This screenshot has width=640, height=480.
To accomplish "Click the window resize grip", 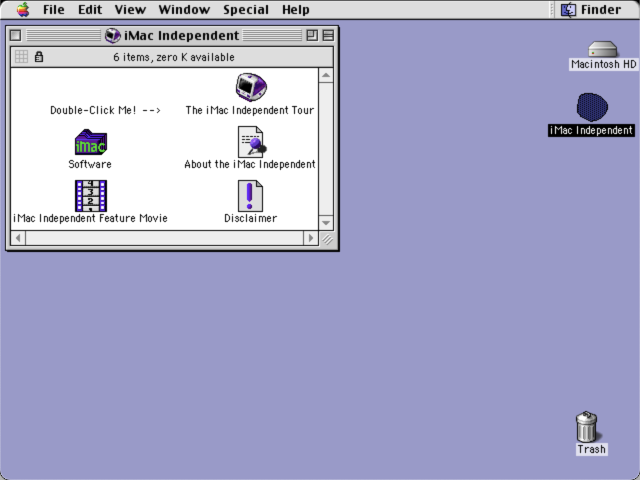I will click(x=327, y=238).
